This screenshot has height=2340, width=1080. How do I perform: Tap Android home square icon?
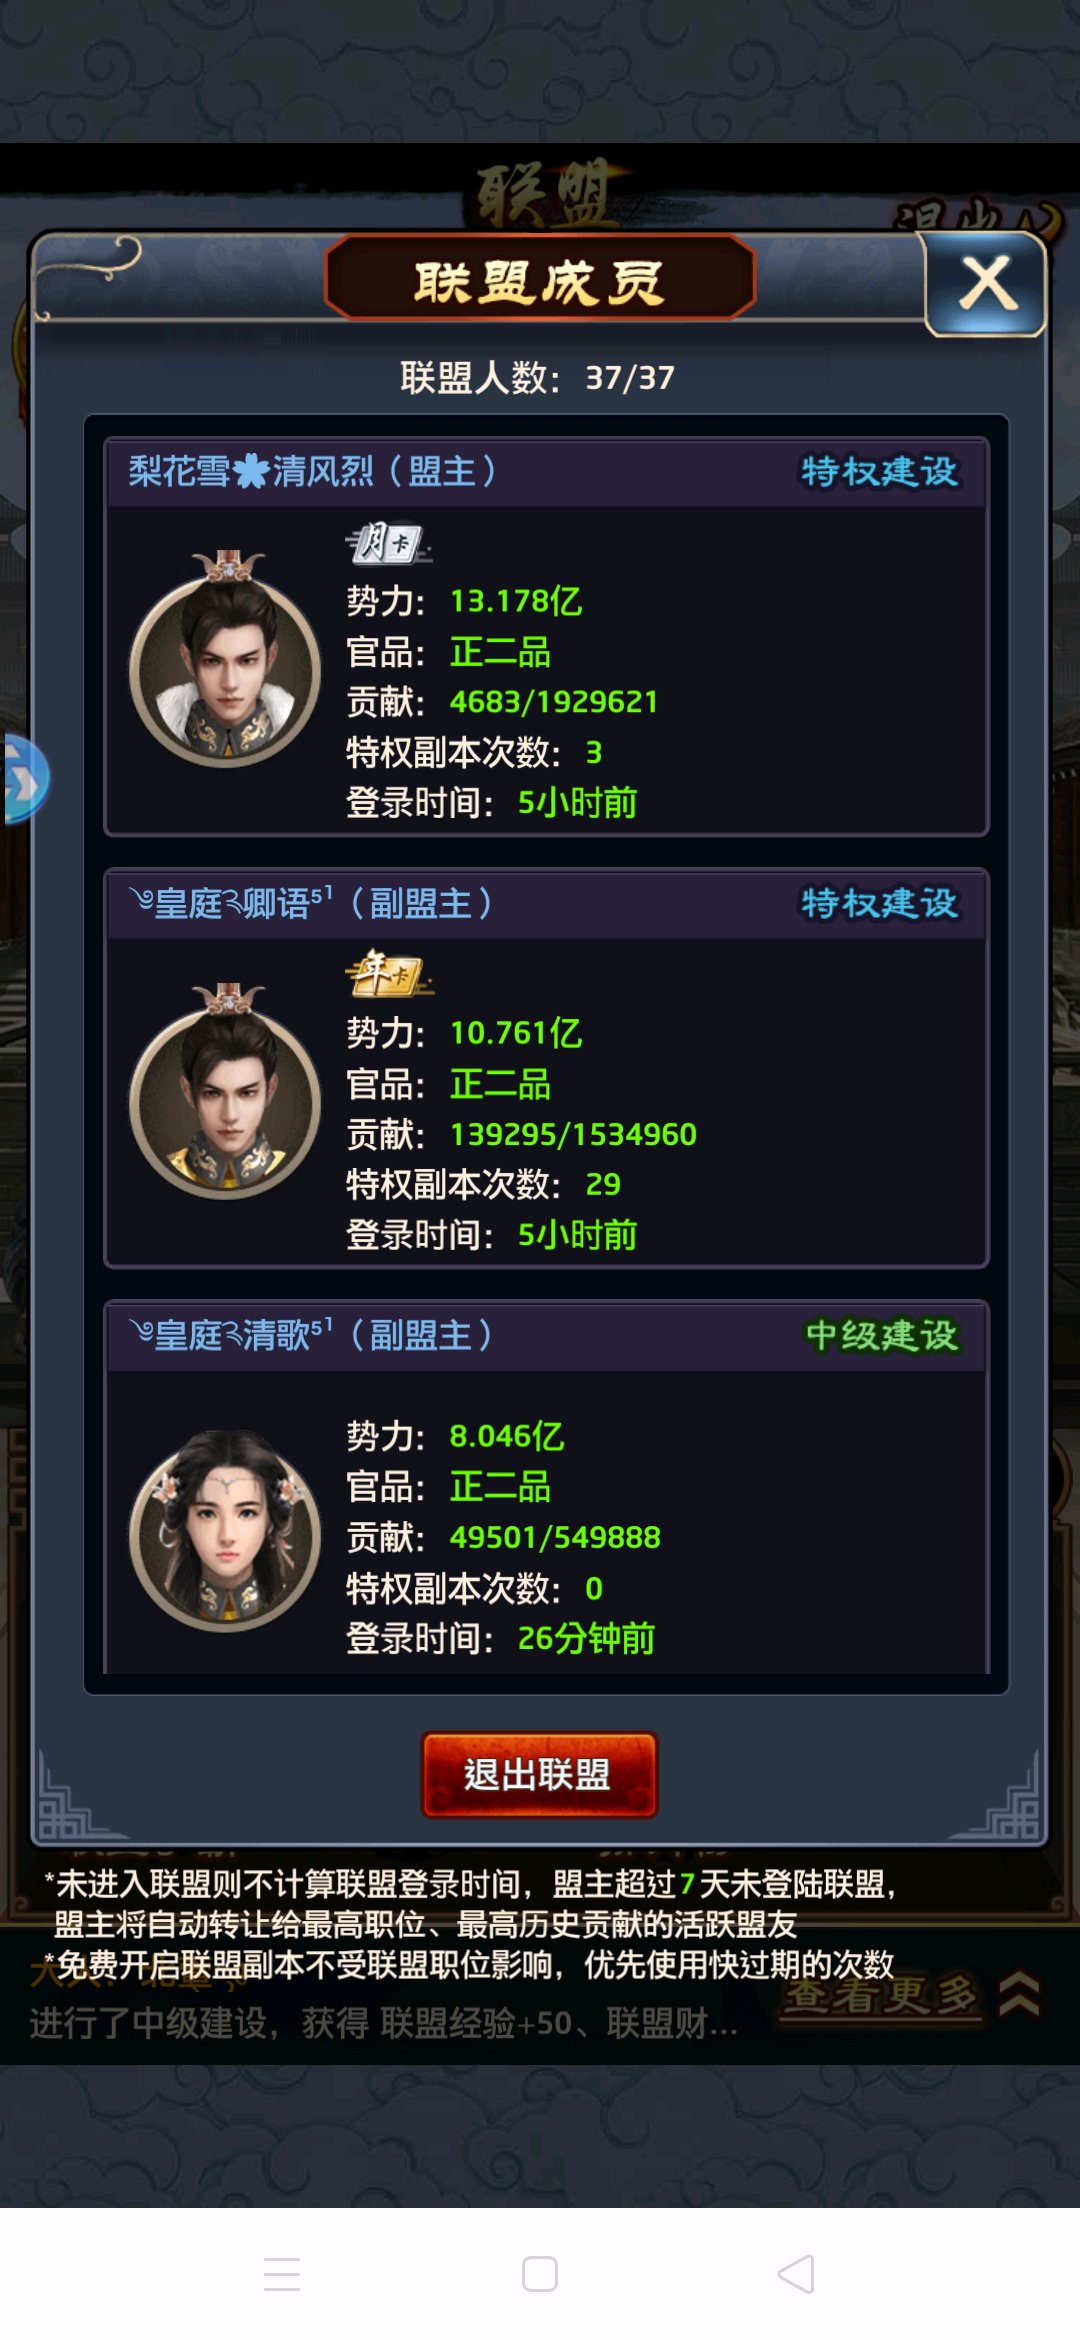[540, 2274]
